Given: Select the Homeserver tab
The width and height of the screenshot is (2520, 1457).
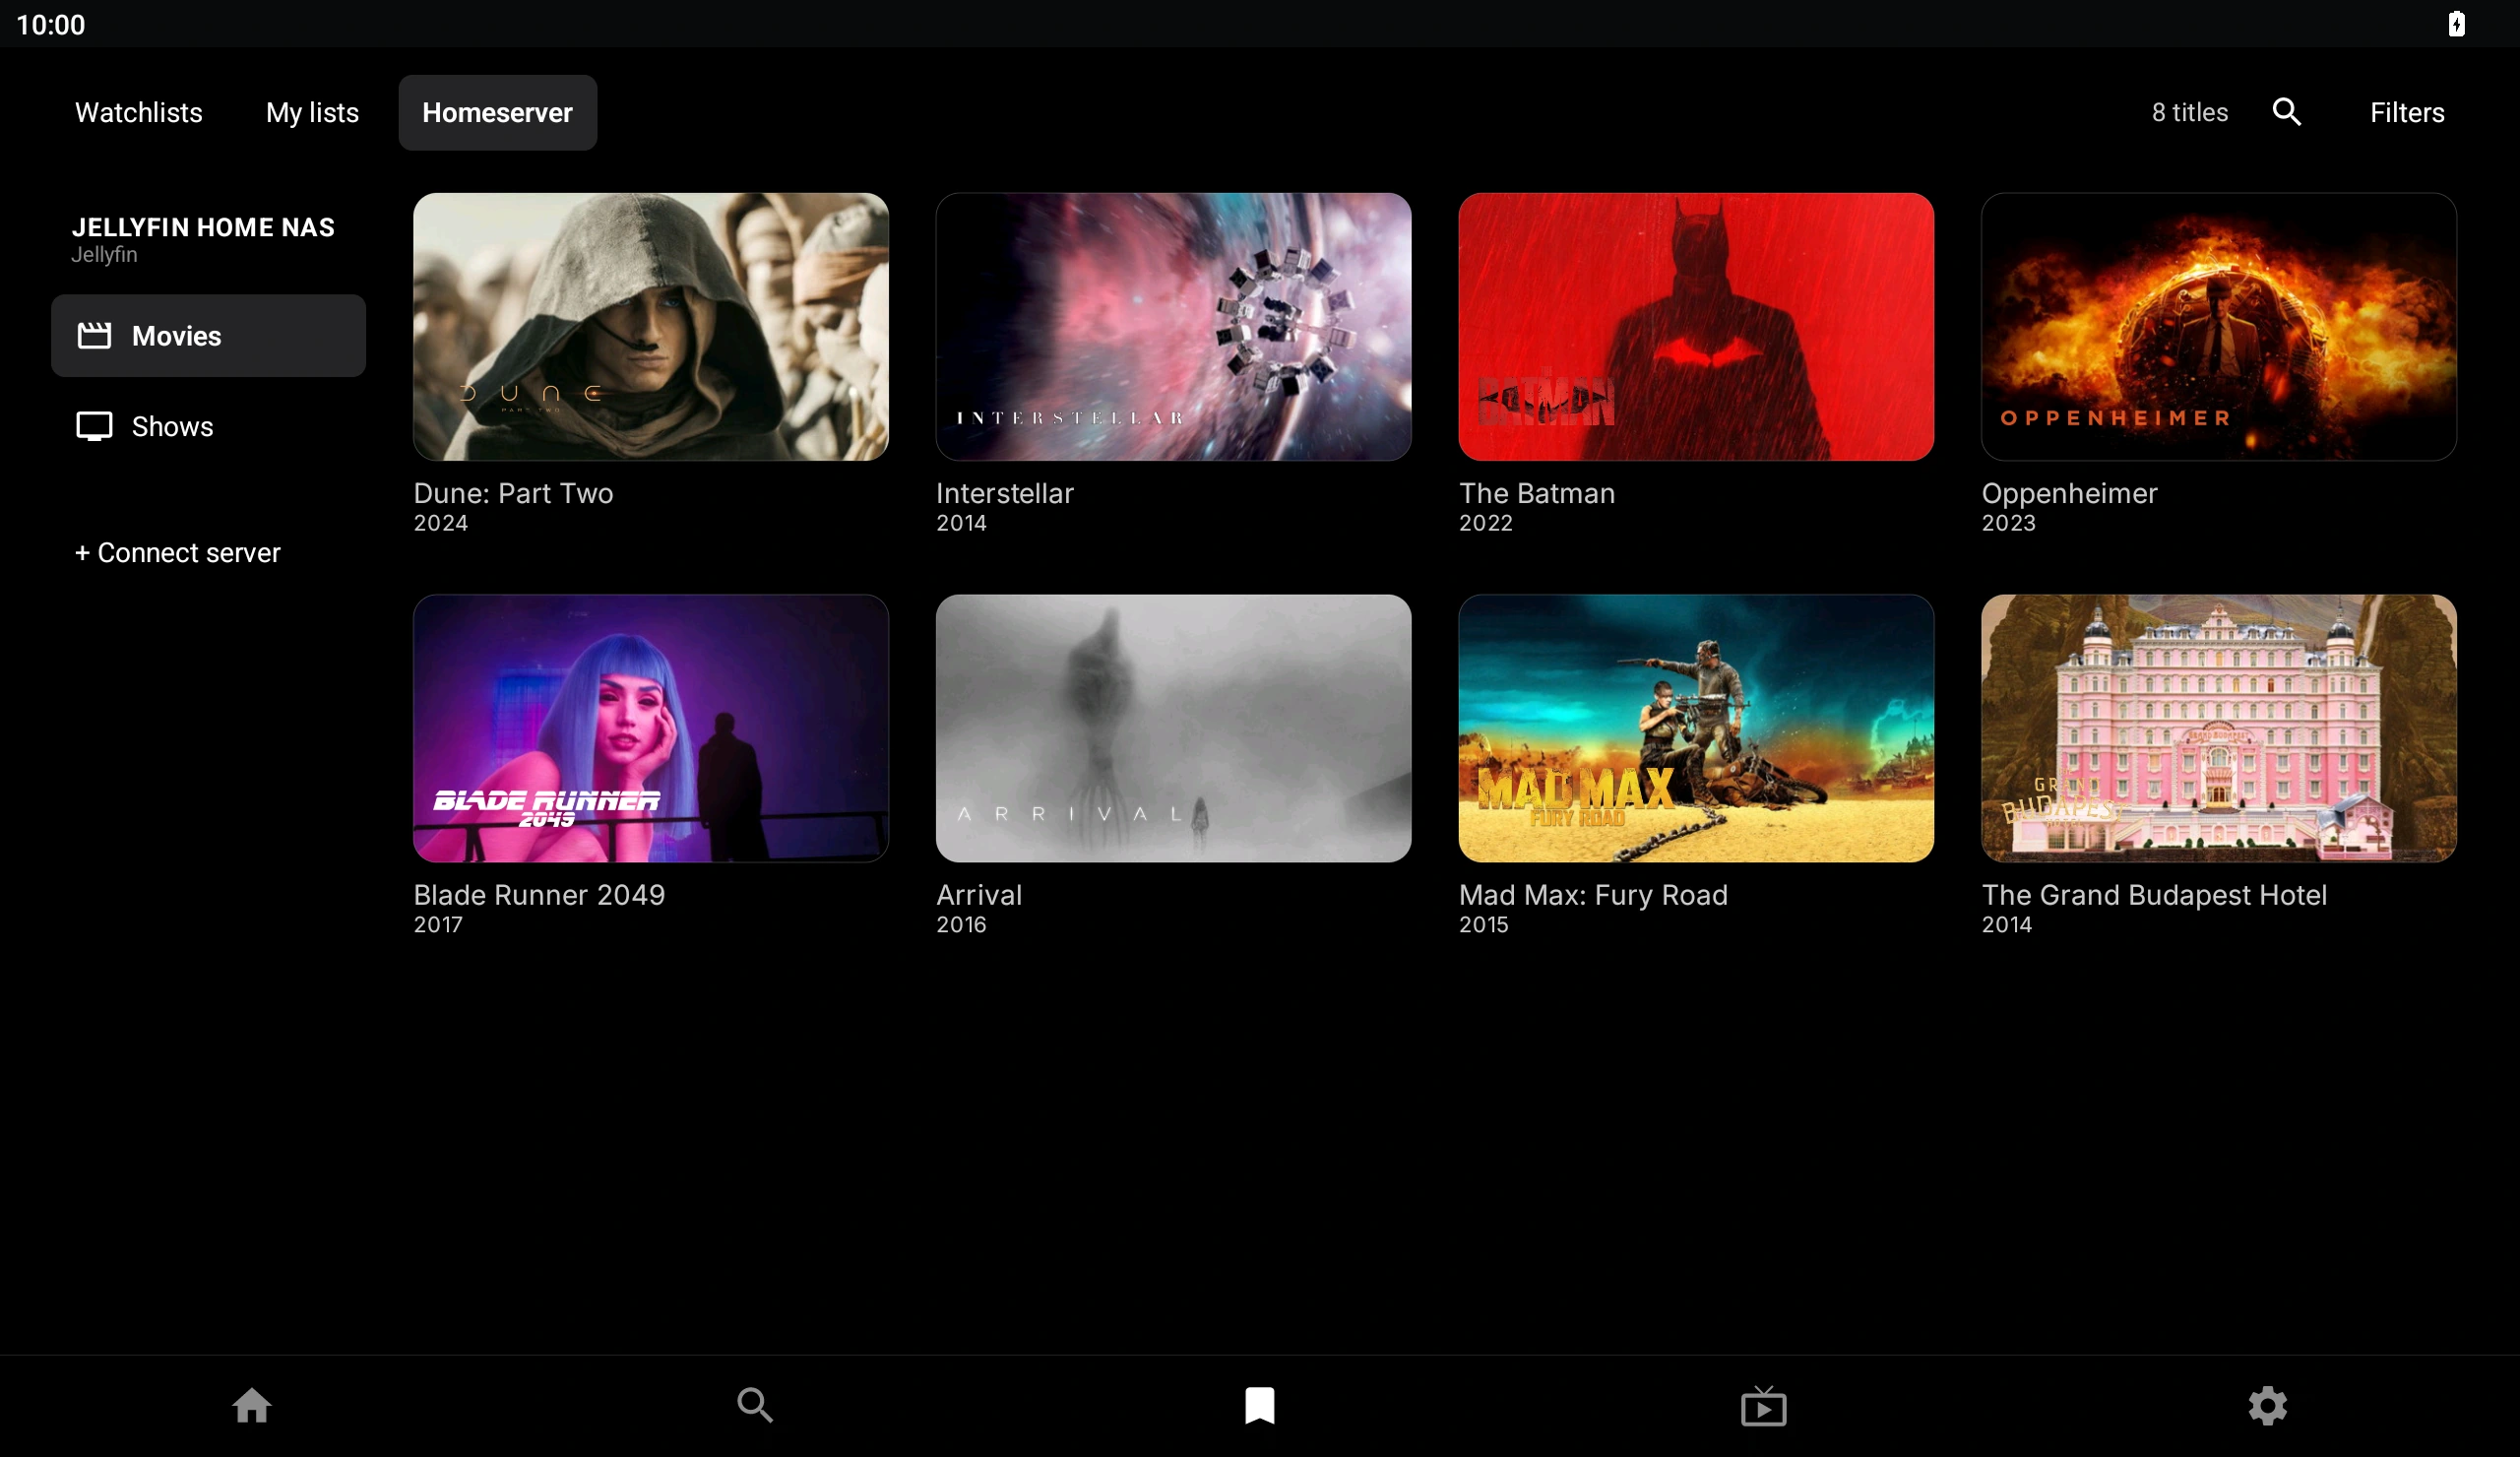Looking at the screenshot, I should tap(498, 112).
